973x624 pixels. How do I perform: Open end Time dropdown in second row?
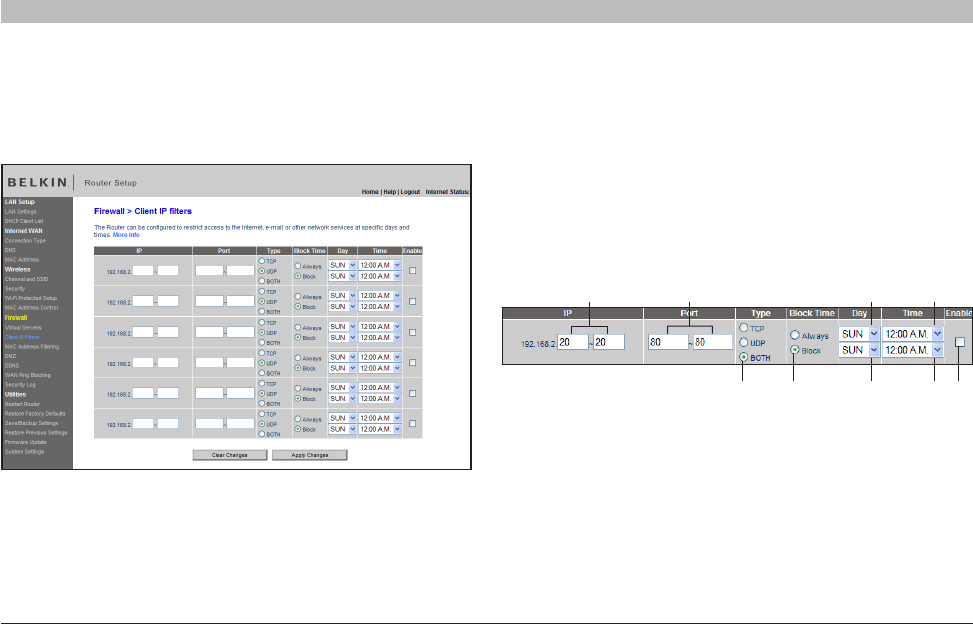click(380, 306)
